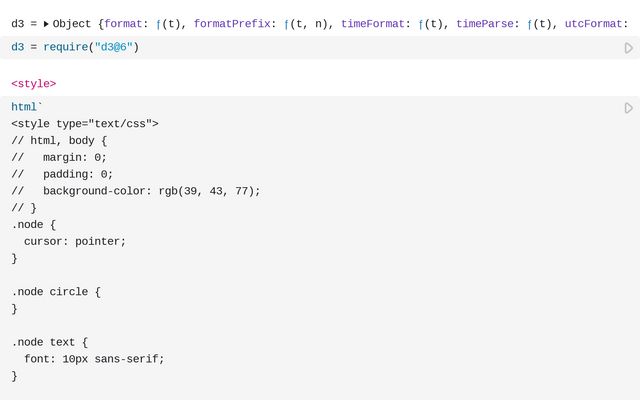Place cursor on the html` line
Viewport: 640px width, 400px height.
27,107
